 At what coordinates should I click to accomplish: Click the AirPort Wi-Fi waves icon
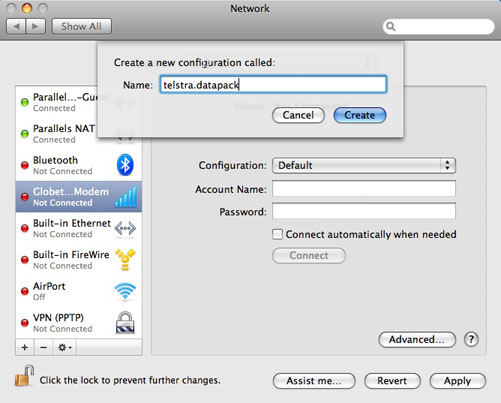(x=125, y=291)
